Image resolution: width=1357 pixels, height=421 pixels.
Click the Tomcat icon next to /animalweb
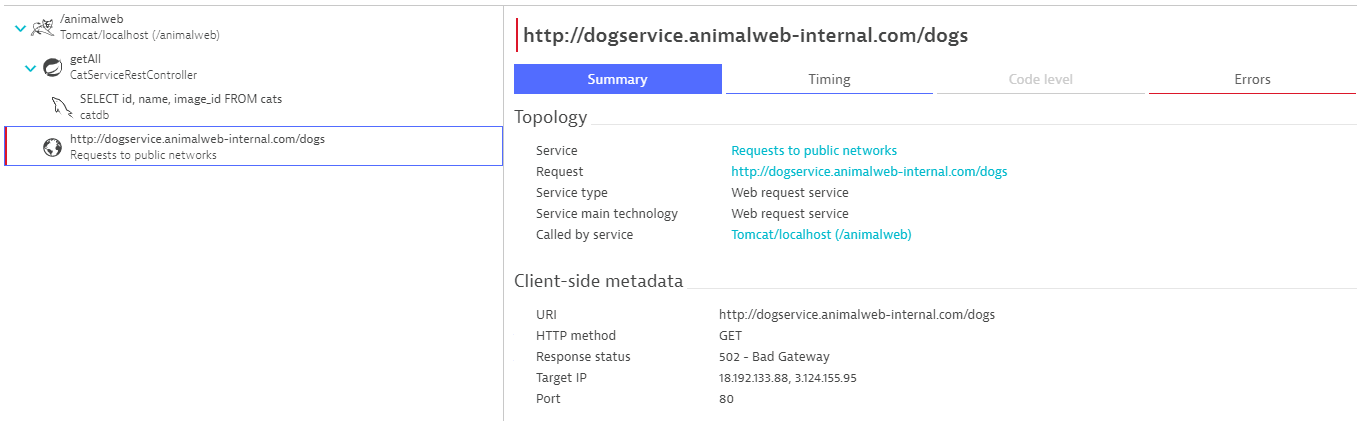[43, 27]
